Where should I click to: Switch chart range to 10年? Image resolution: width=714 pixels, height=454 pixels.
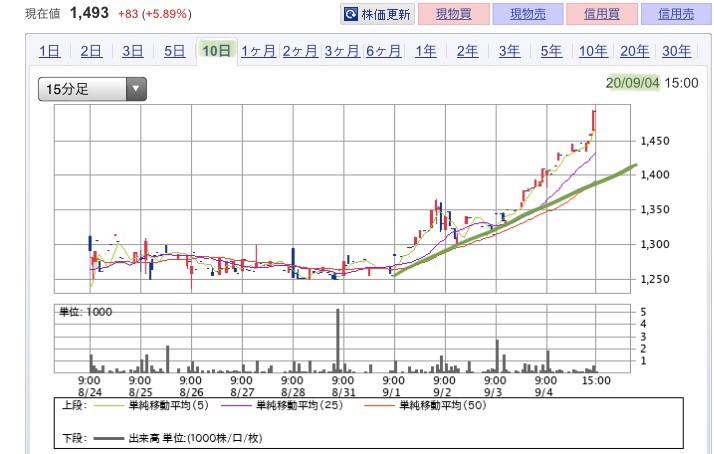[x=593, y=51]
